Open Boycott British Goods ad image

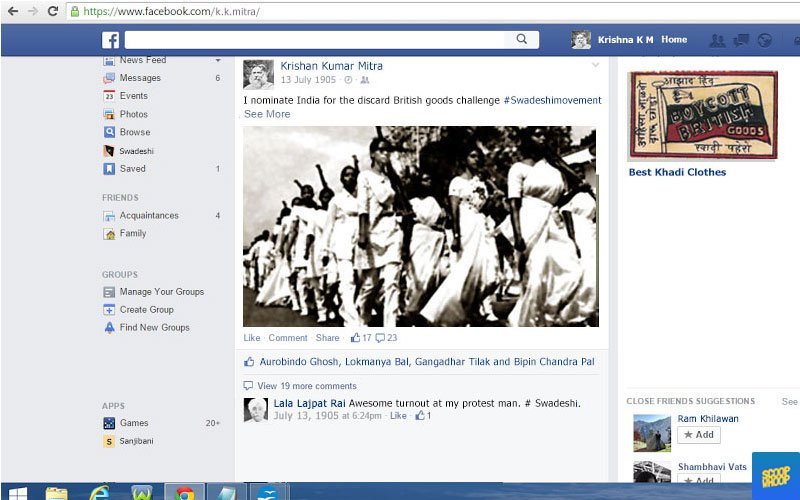click(703, 115)
